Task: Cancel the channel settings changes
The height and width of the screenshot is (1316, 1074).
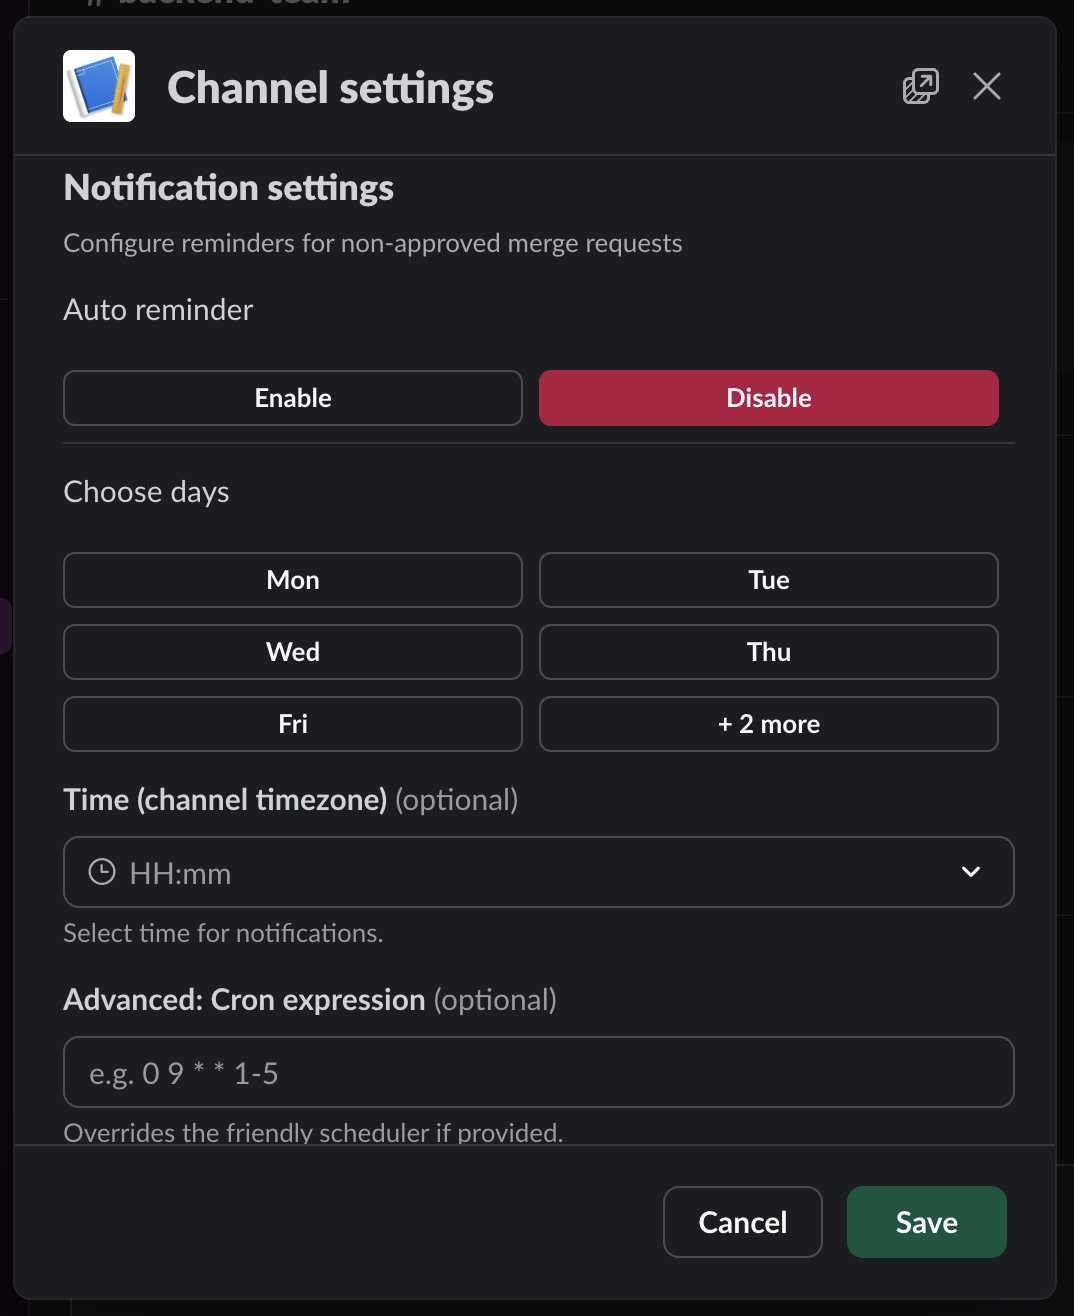Action: [742, 1222]
